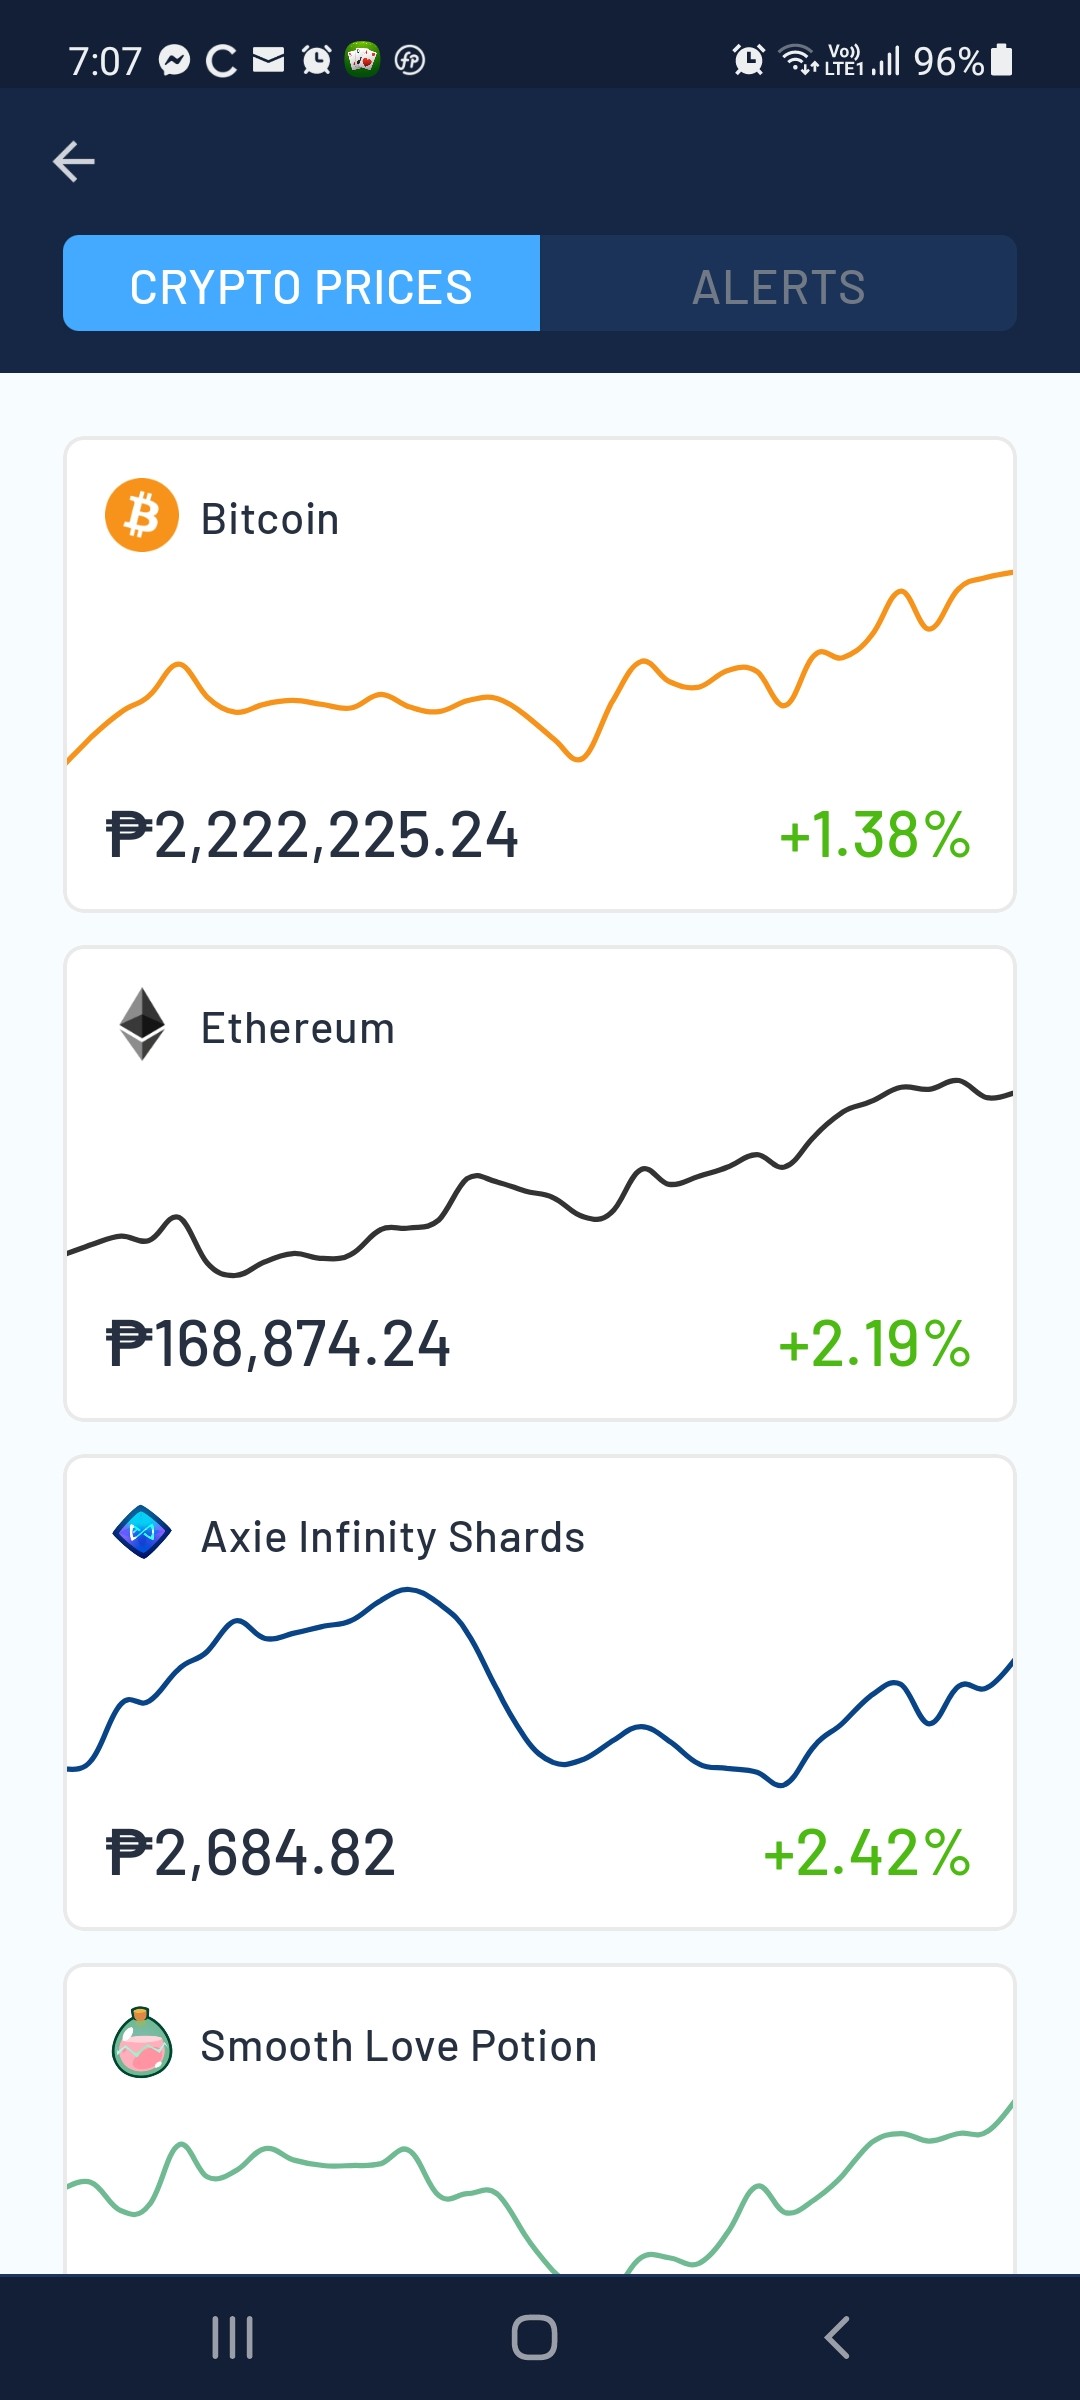
Task: Tap the Smooth Love Potion green chart
Action: pyautogui.click(x=540, y=2187)
